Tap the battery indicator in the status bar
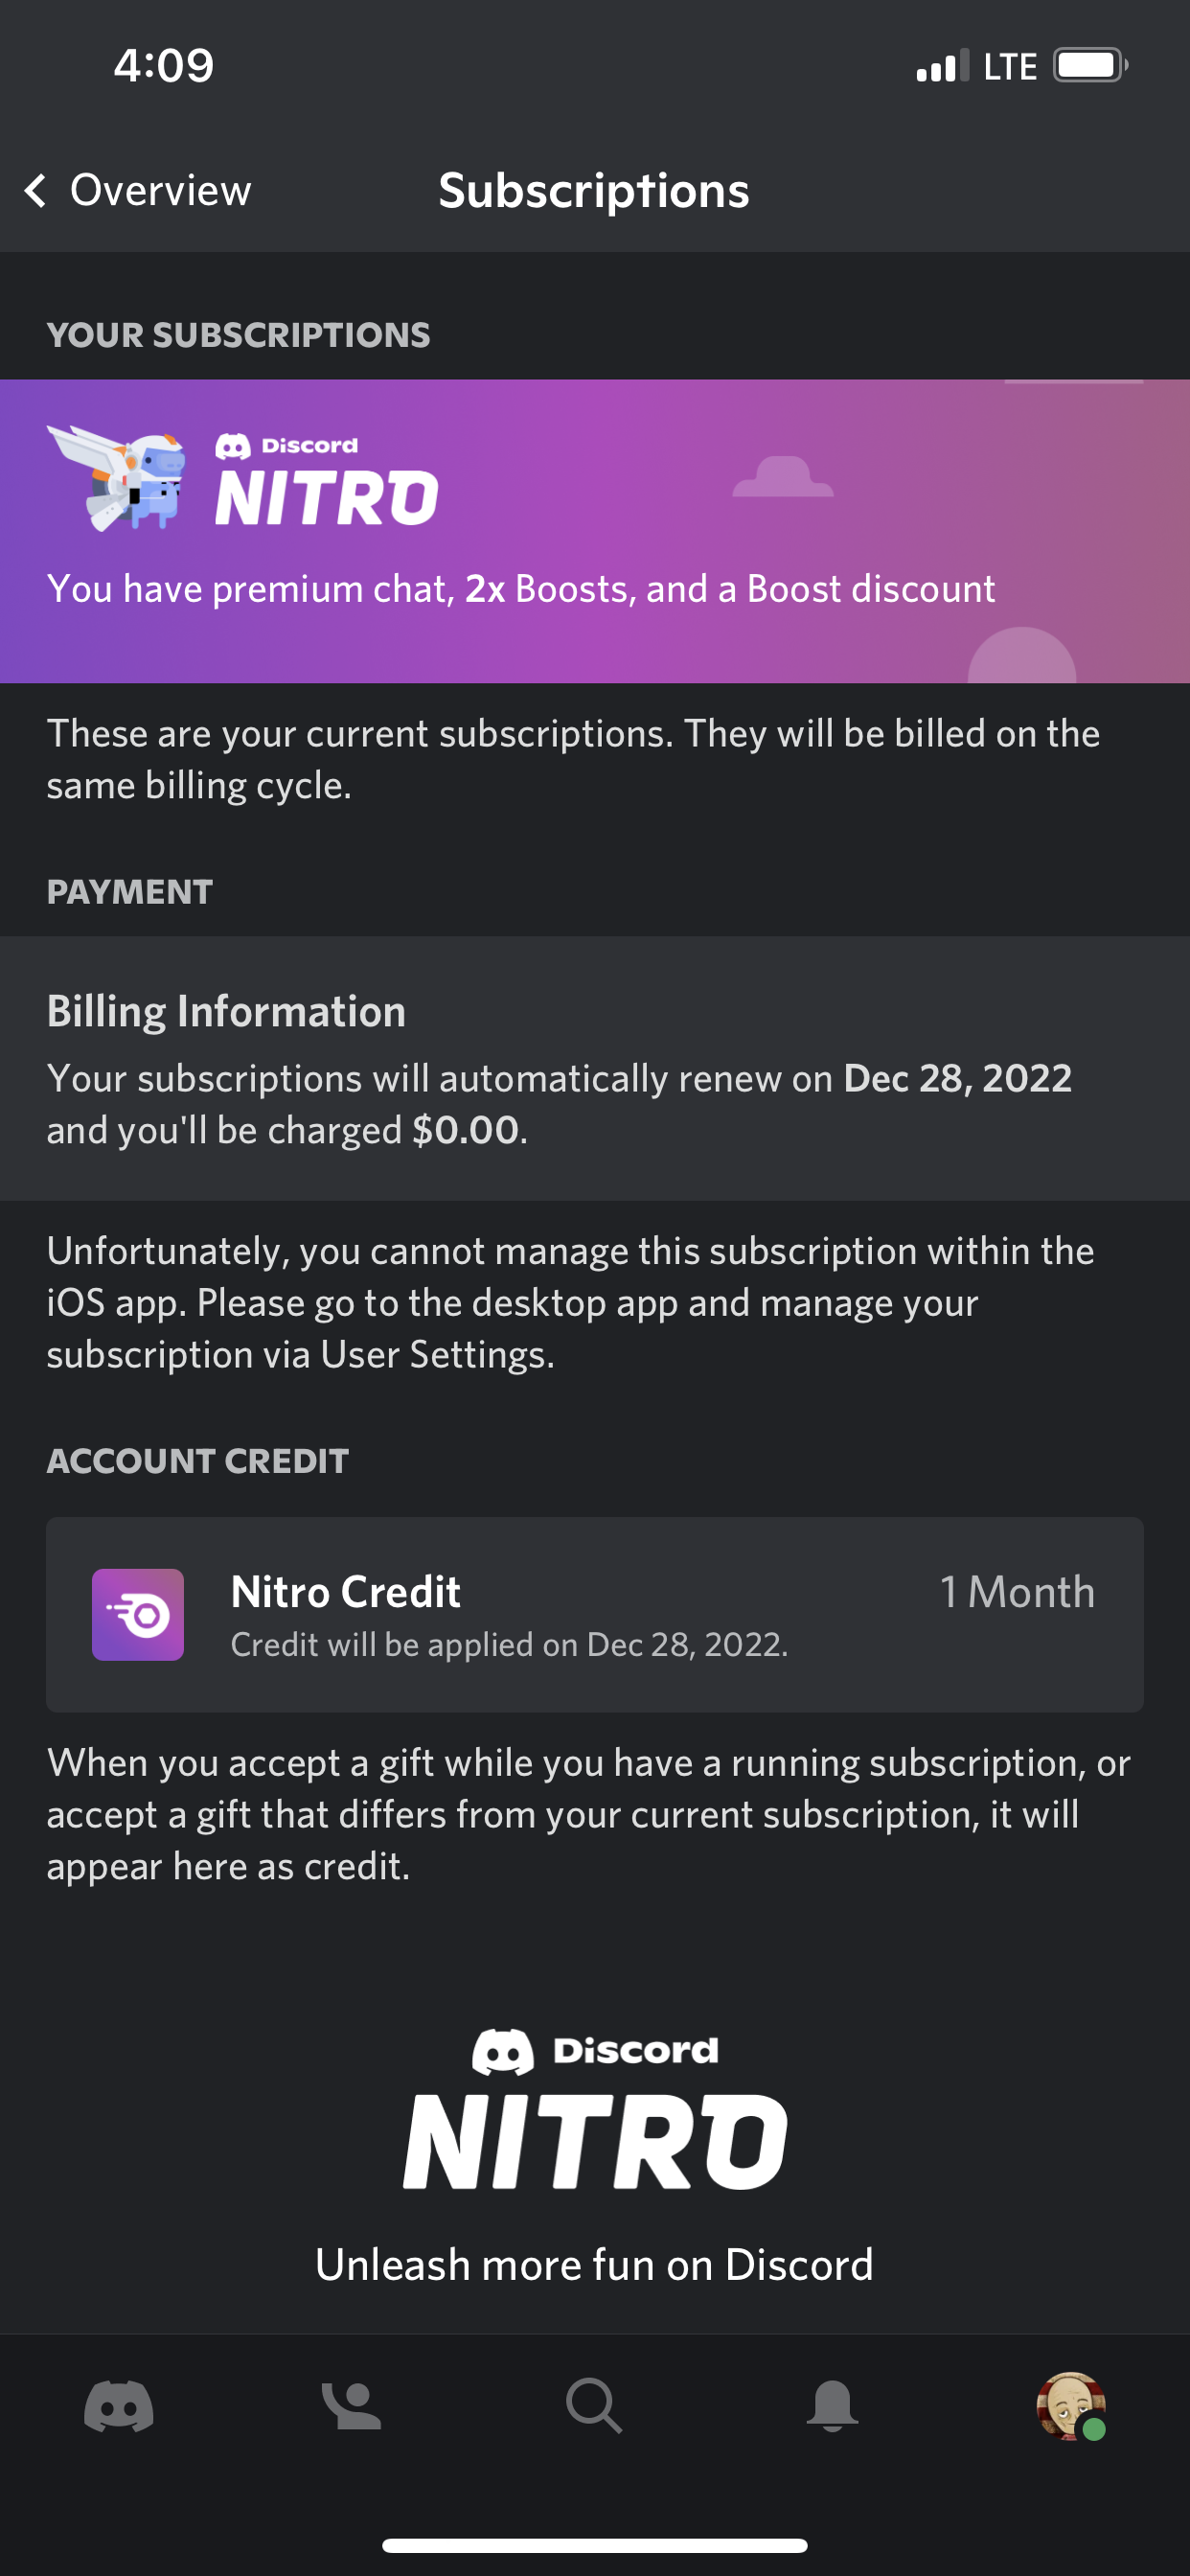1190x2576 pixels. [x=1088, y=64]
